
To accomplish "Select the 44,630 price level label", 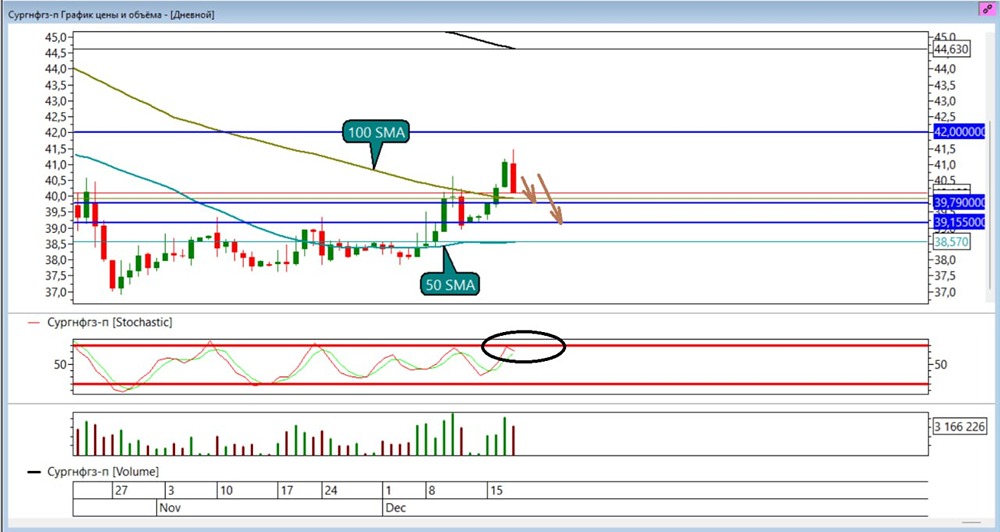I will (x=951, y=49).
